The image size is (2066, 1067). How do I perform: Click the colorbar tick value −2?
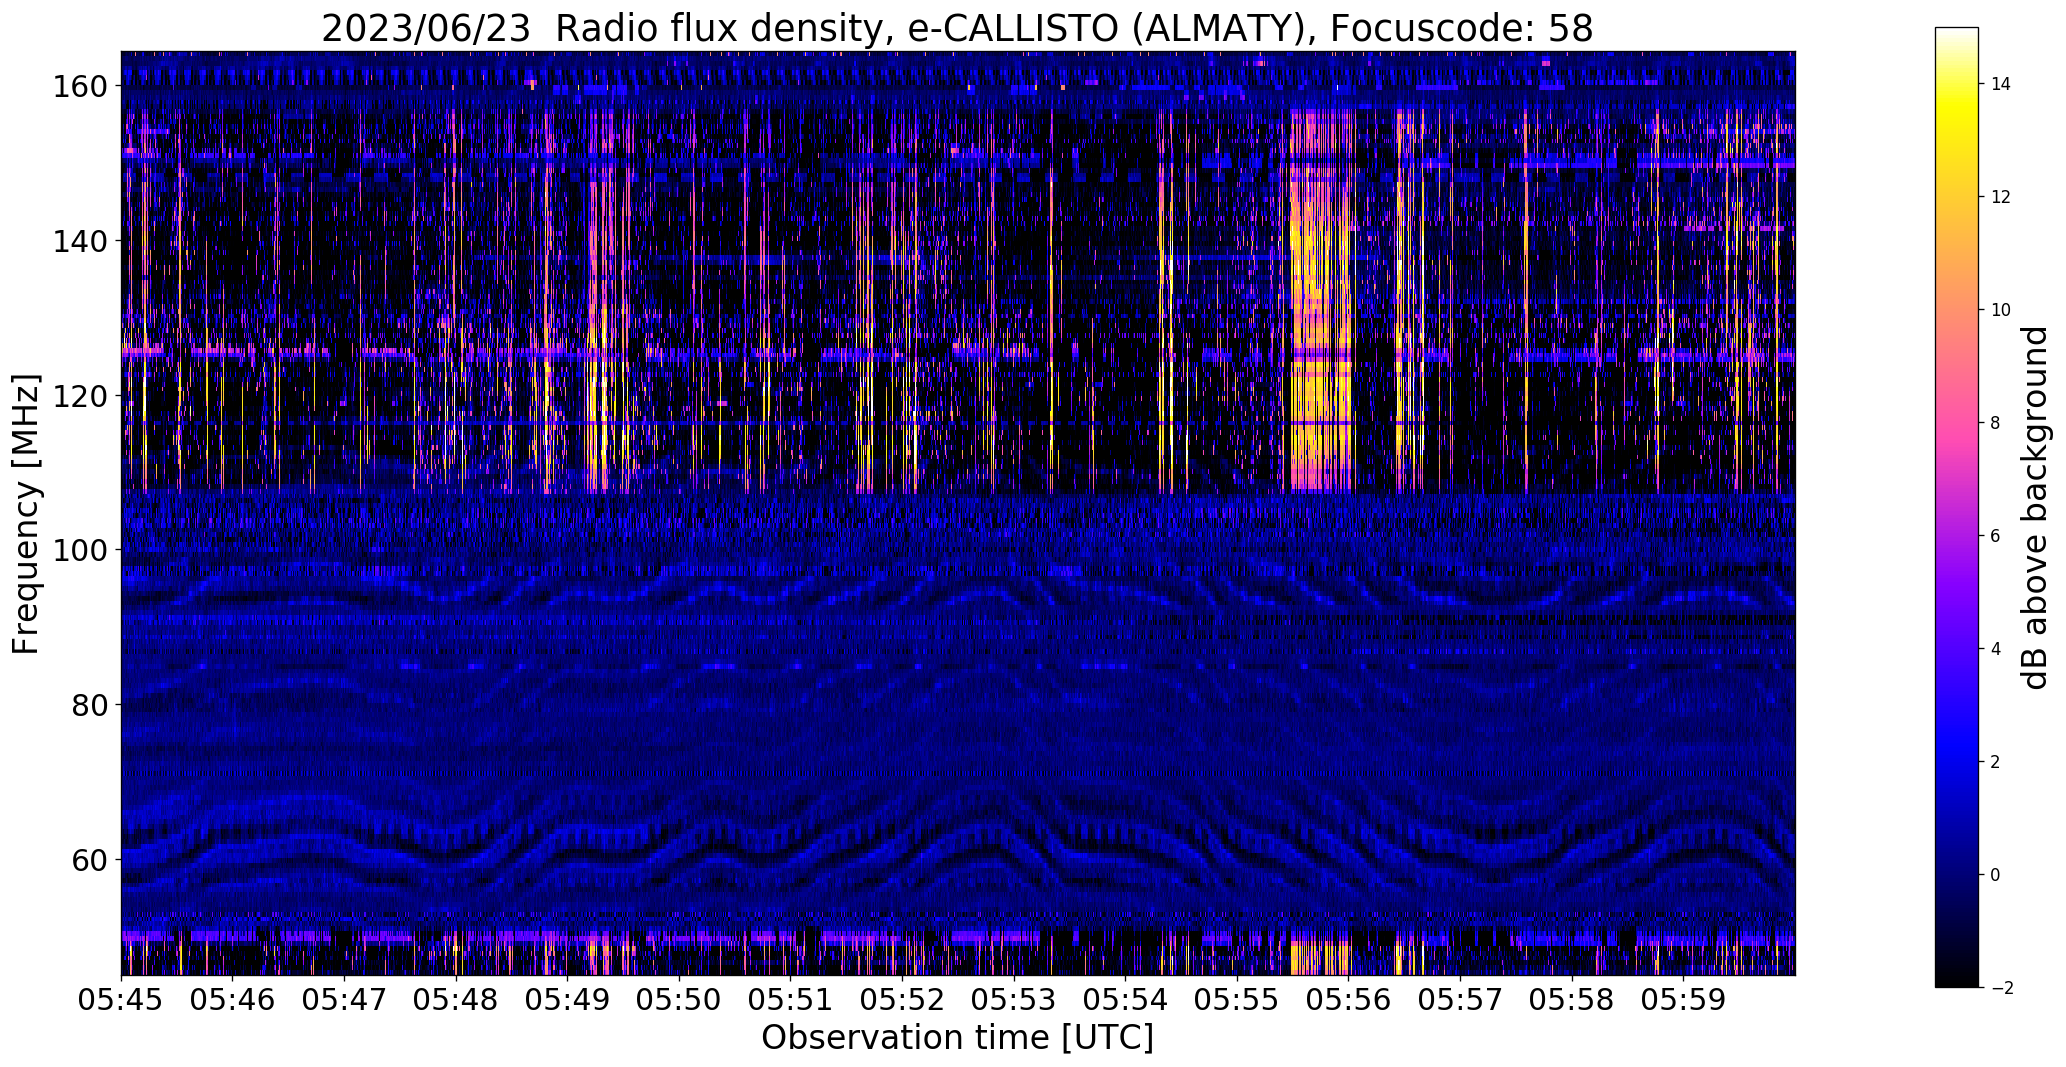[x=2001, y=988]
